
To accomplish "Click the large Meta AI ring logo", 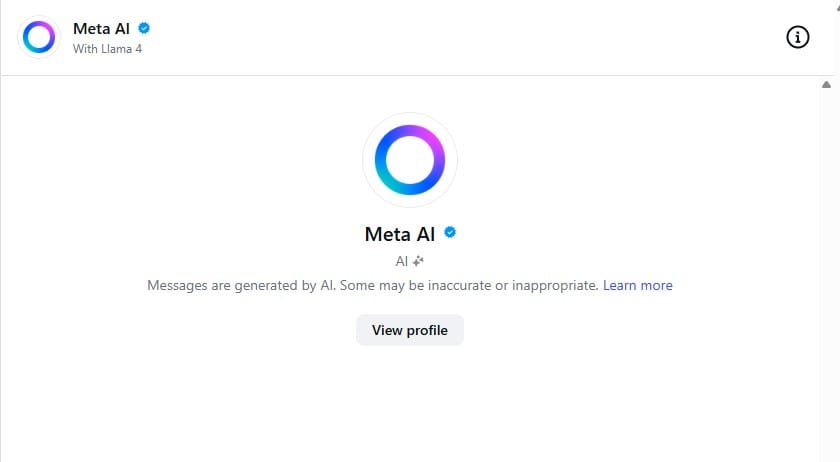I will pos(410,160).
